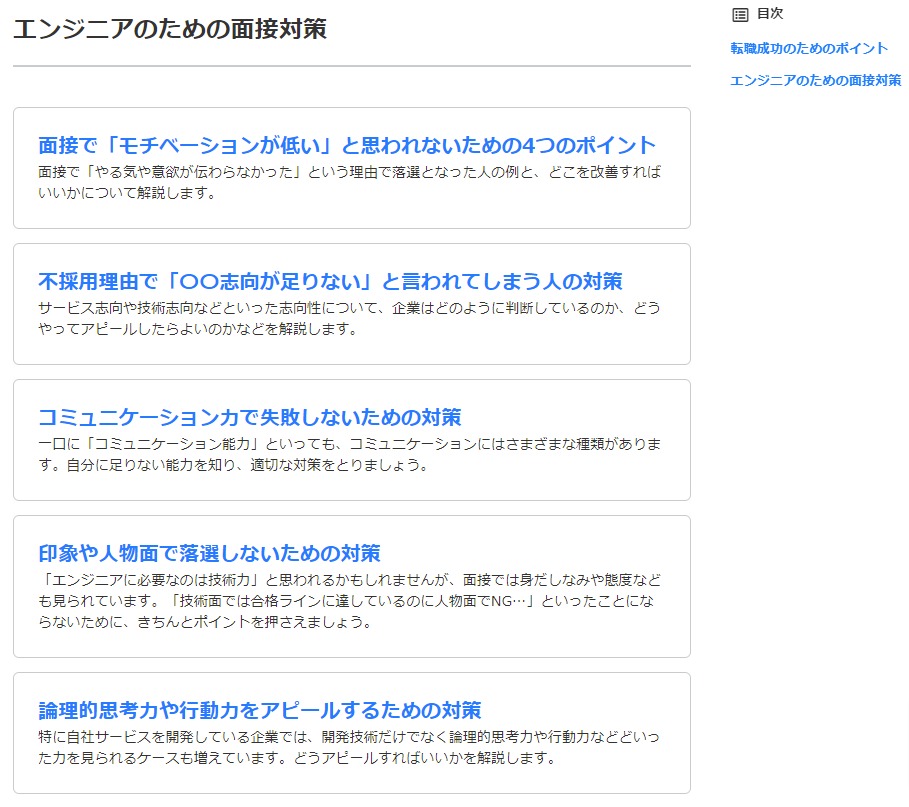Open article 面接で「モチベーションが低い」と思われないための4つのポイント

coord(347,145)
